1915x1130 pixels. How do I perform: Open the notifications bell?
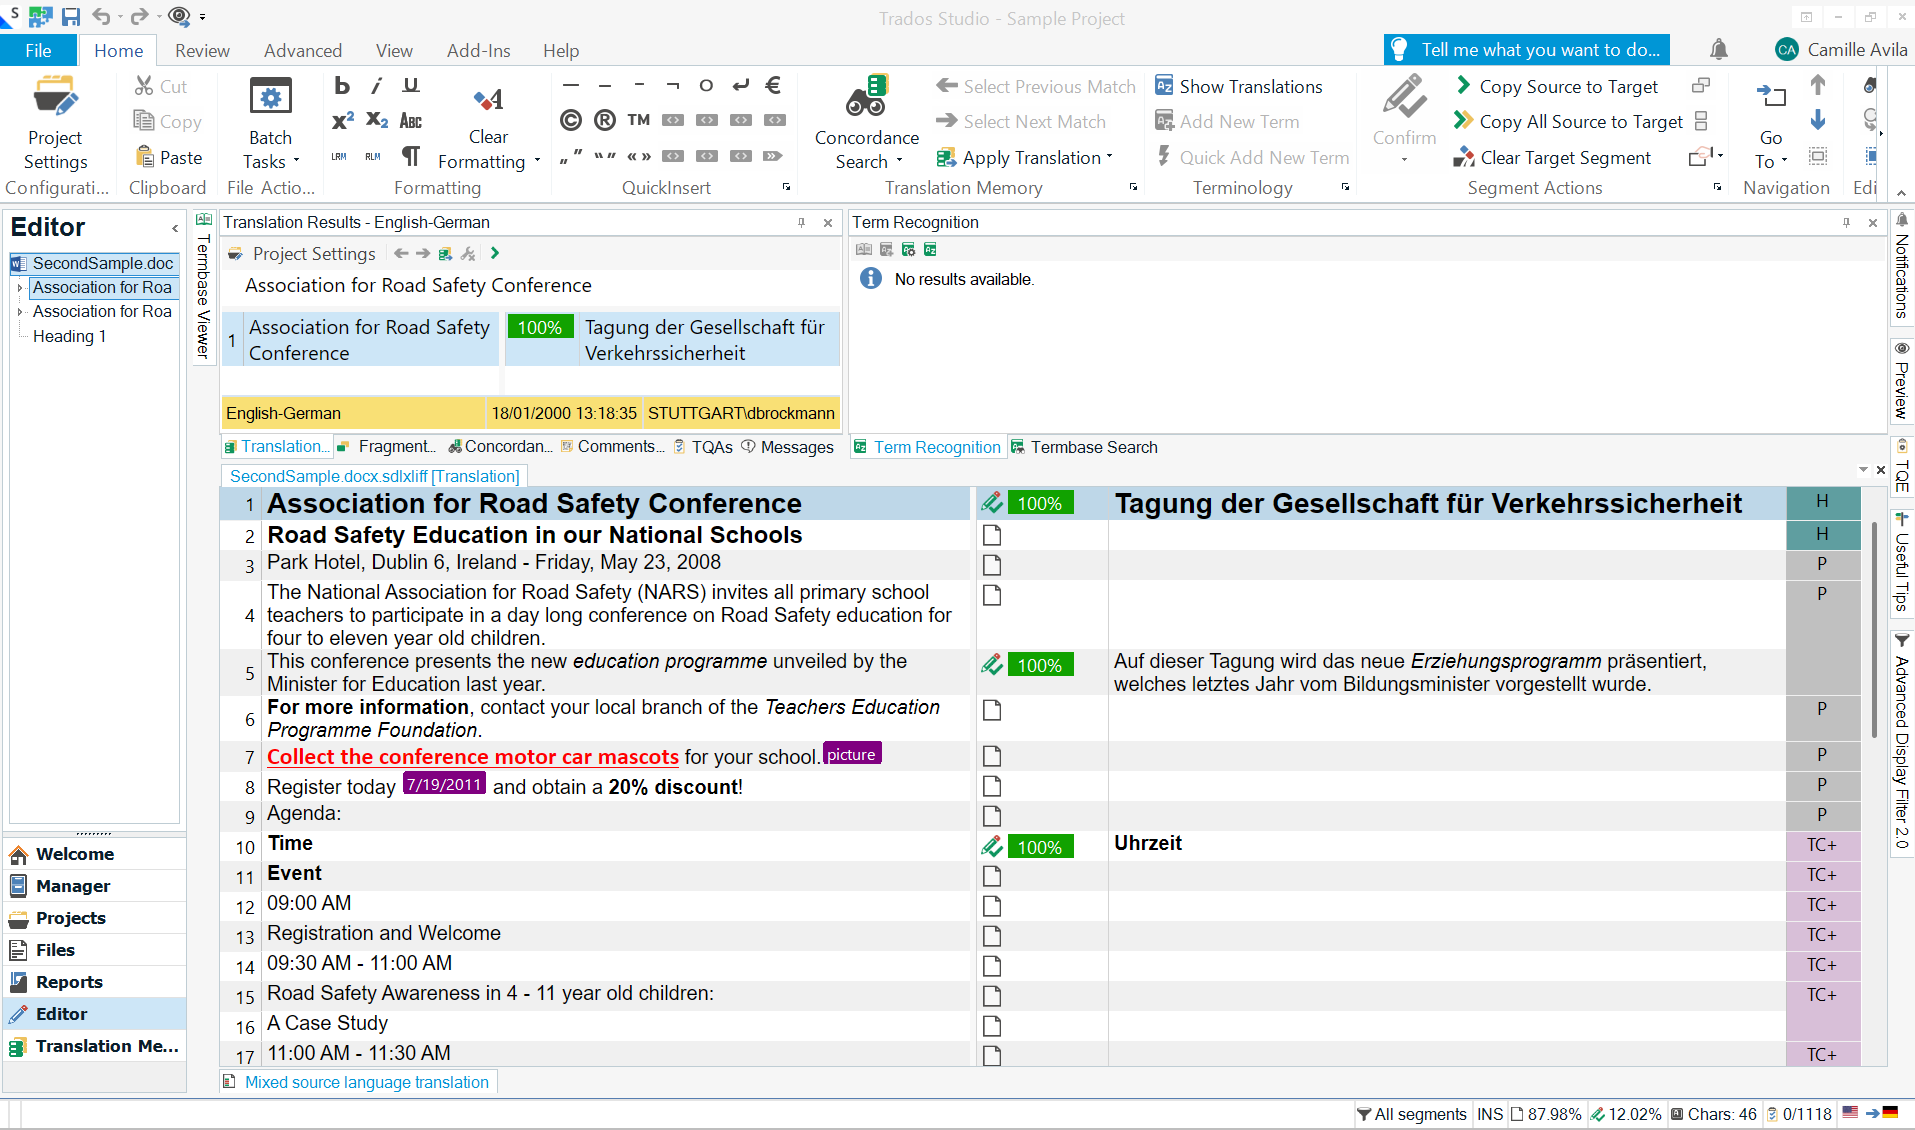tap(1718, 50)
